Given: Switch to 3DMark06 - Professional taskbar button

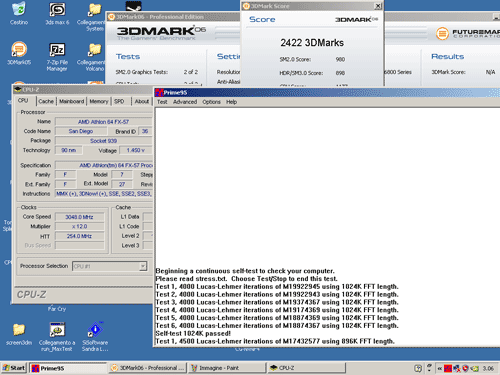Looking at the screenshot, I should pyautogui.click(x=147, y=368).
